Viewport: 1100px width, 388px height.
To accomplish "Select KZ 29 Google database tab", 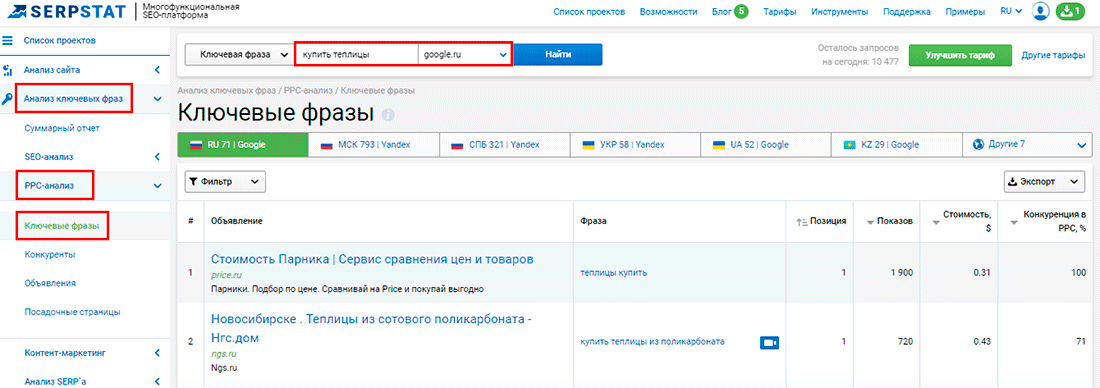I will [897, 145].
